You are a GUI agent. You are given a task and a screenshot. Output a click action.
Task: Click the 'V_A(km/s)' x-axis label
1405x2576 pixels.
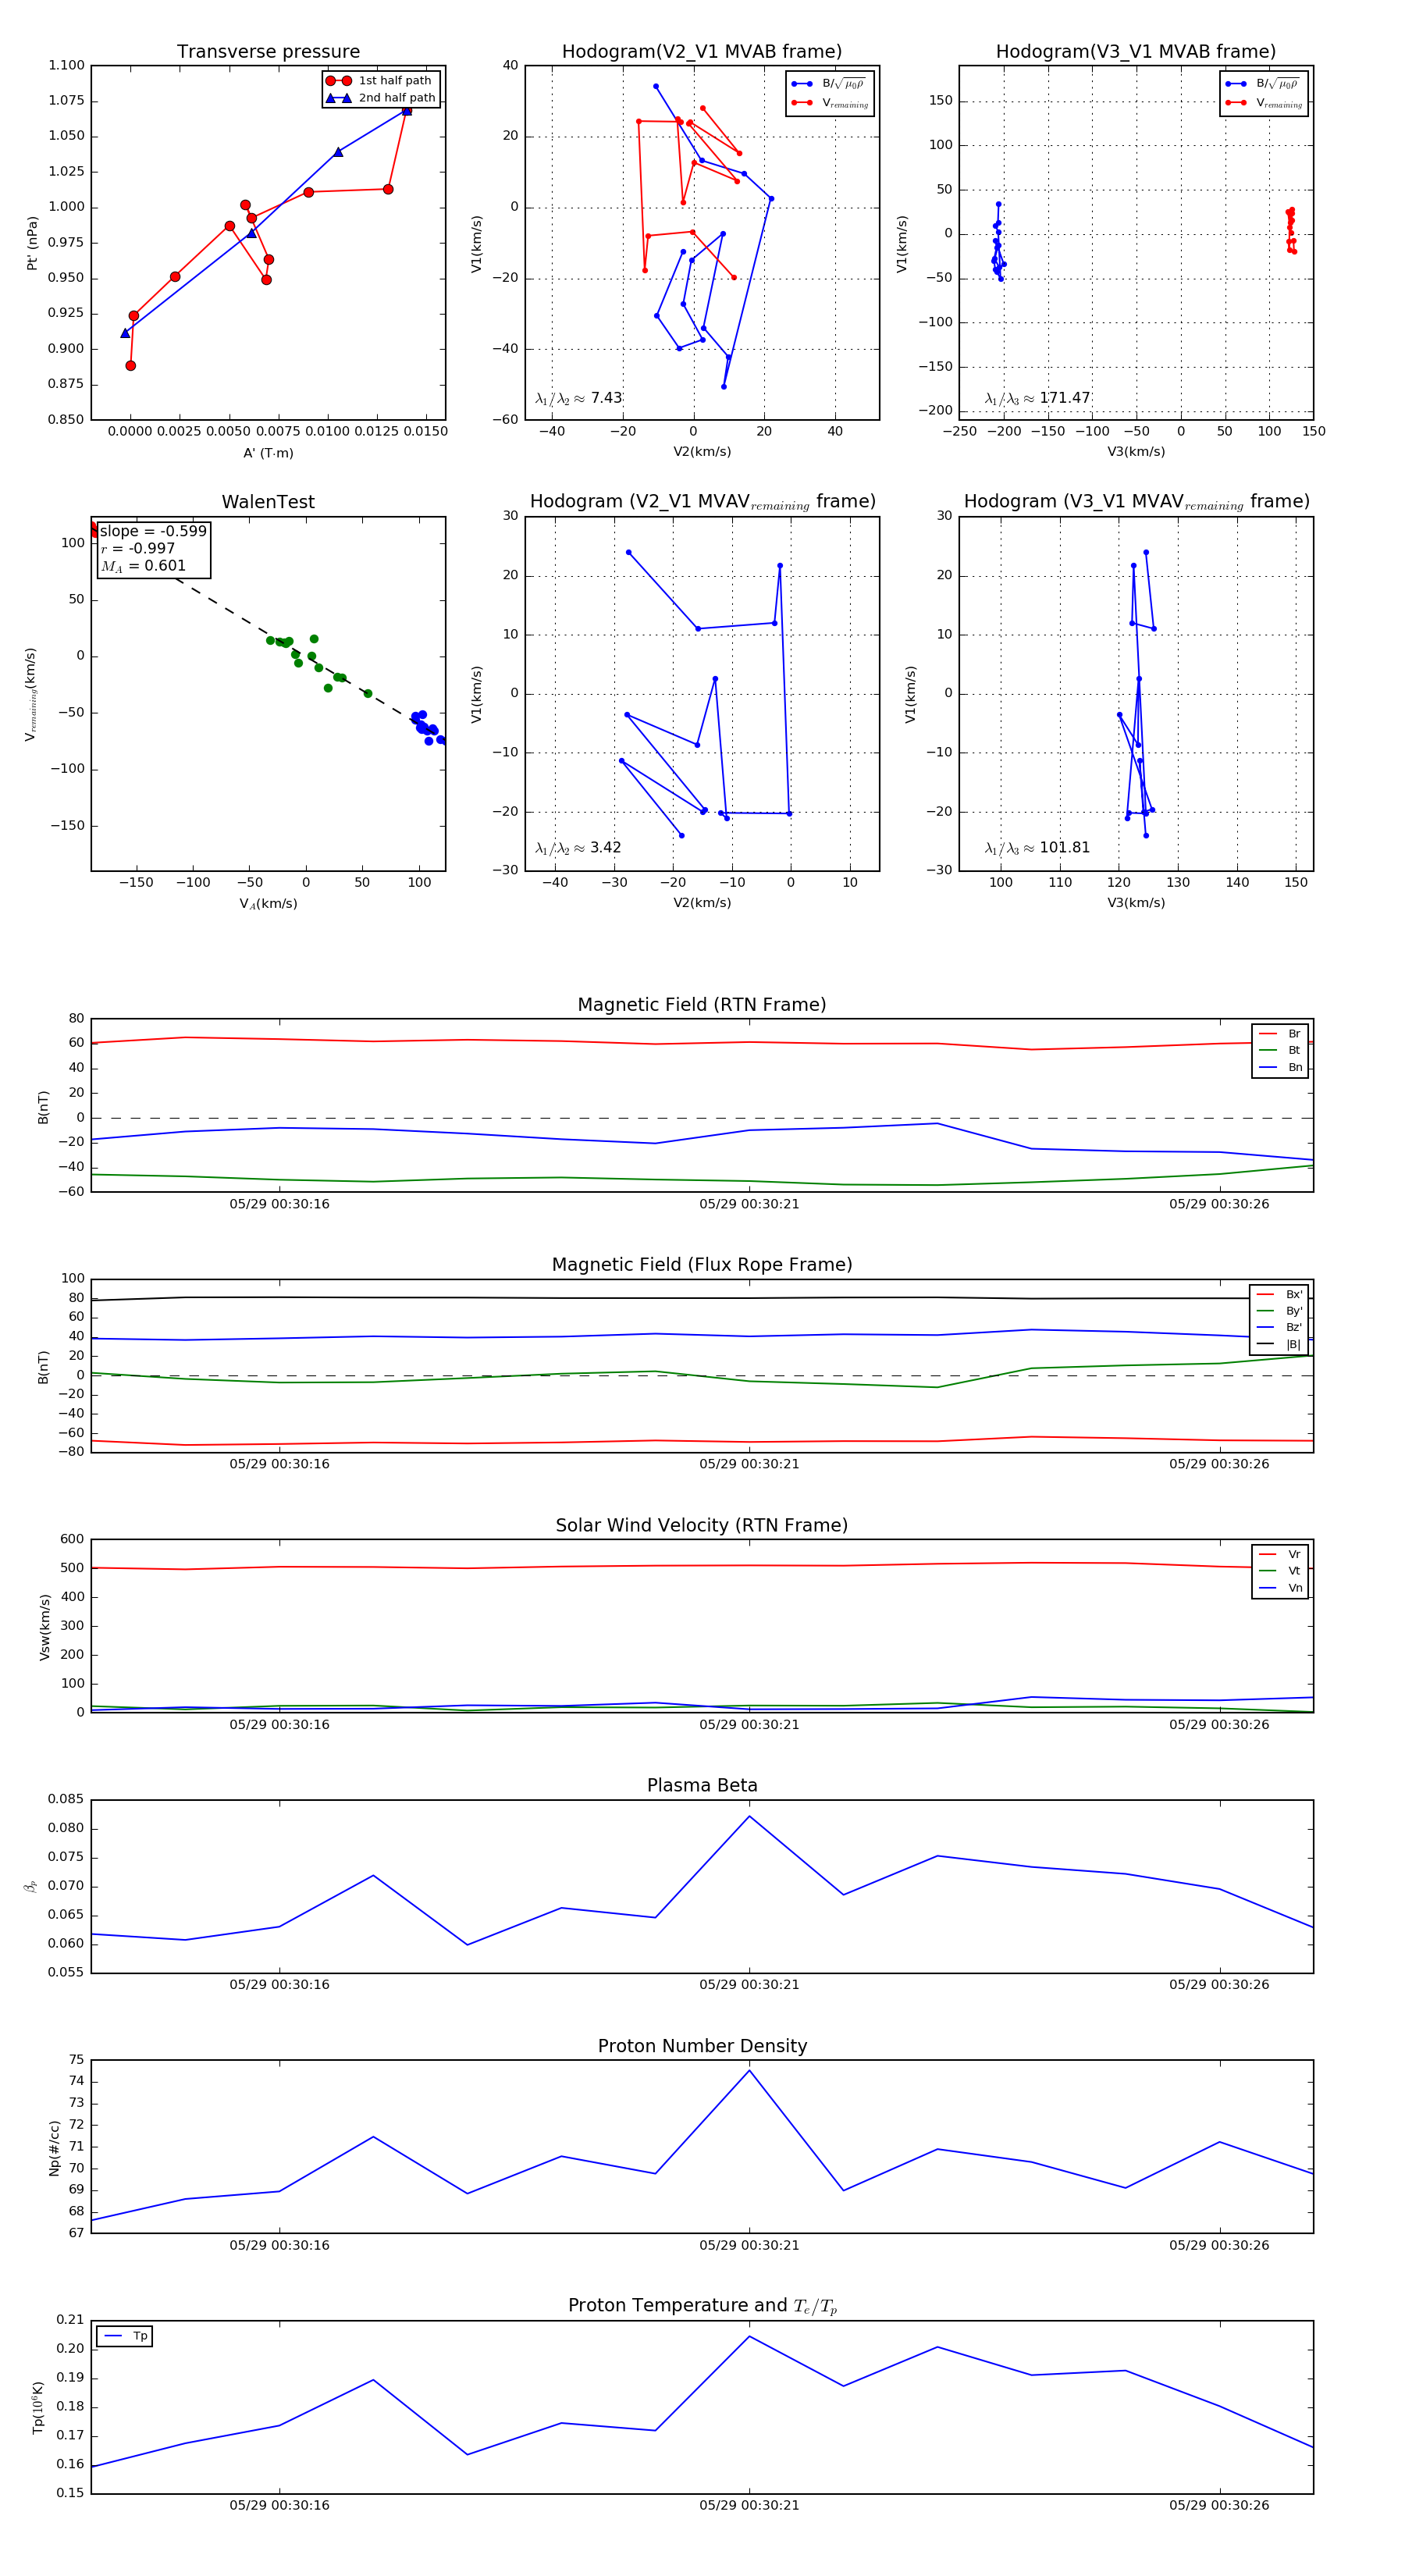click(x=268, y=904)
